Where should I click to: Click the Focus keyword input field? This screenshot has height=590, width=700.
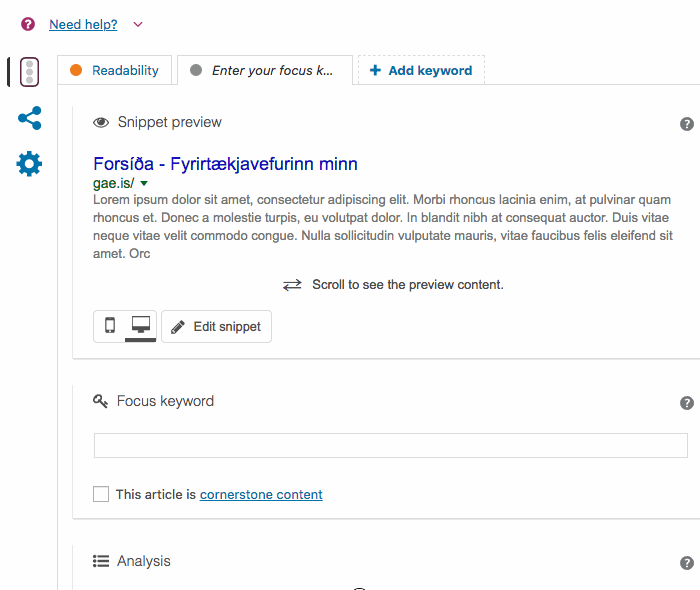point(390,445)
